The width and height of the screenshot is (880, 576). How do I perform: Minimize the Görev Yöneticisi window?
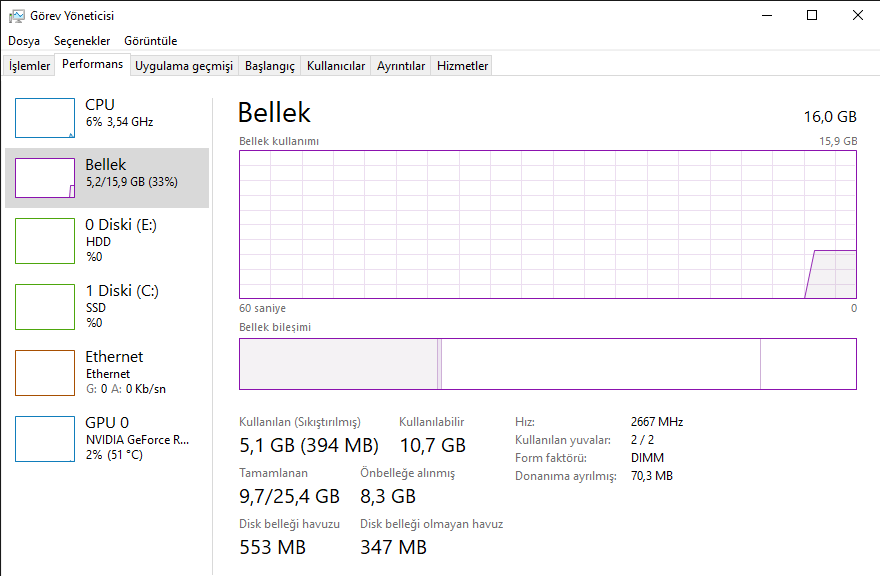pos(766,15)
